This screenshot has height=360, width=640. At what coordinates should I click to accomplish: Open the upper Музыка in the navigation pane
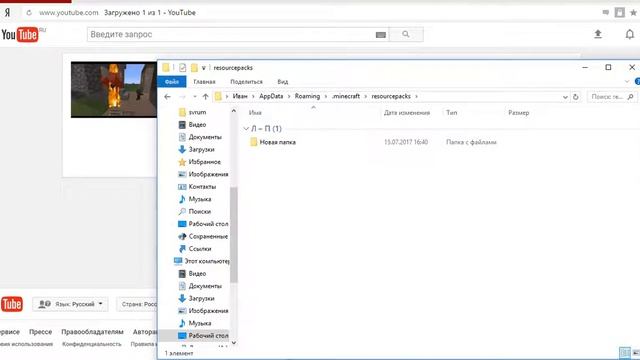click(x=195, y=199)
